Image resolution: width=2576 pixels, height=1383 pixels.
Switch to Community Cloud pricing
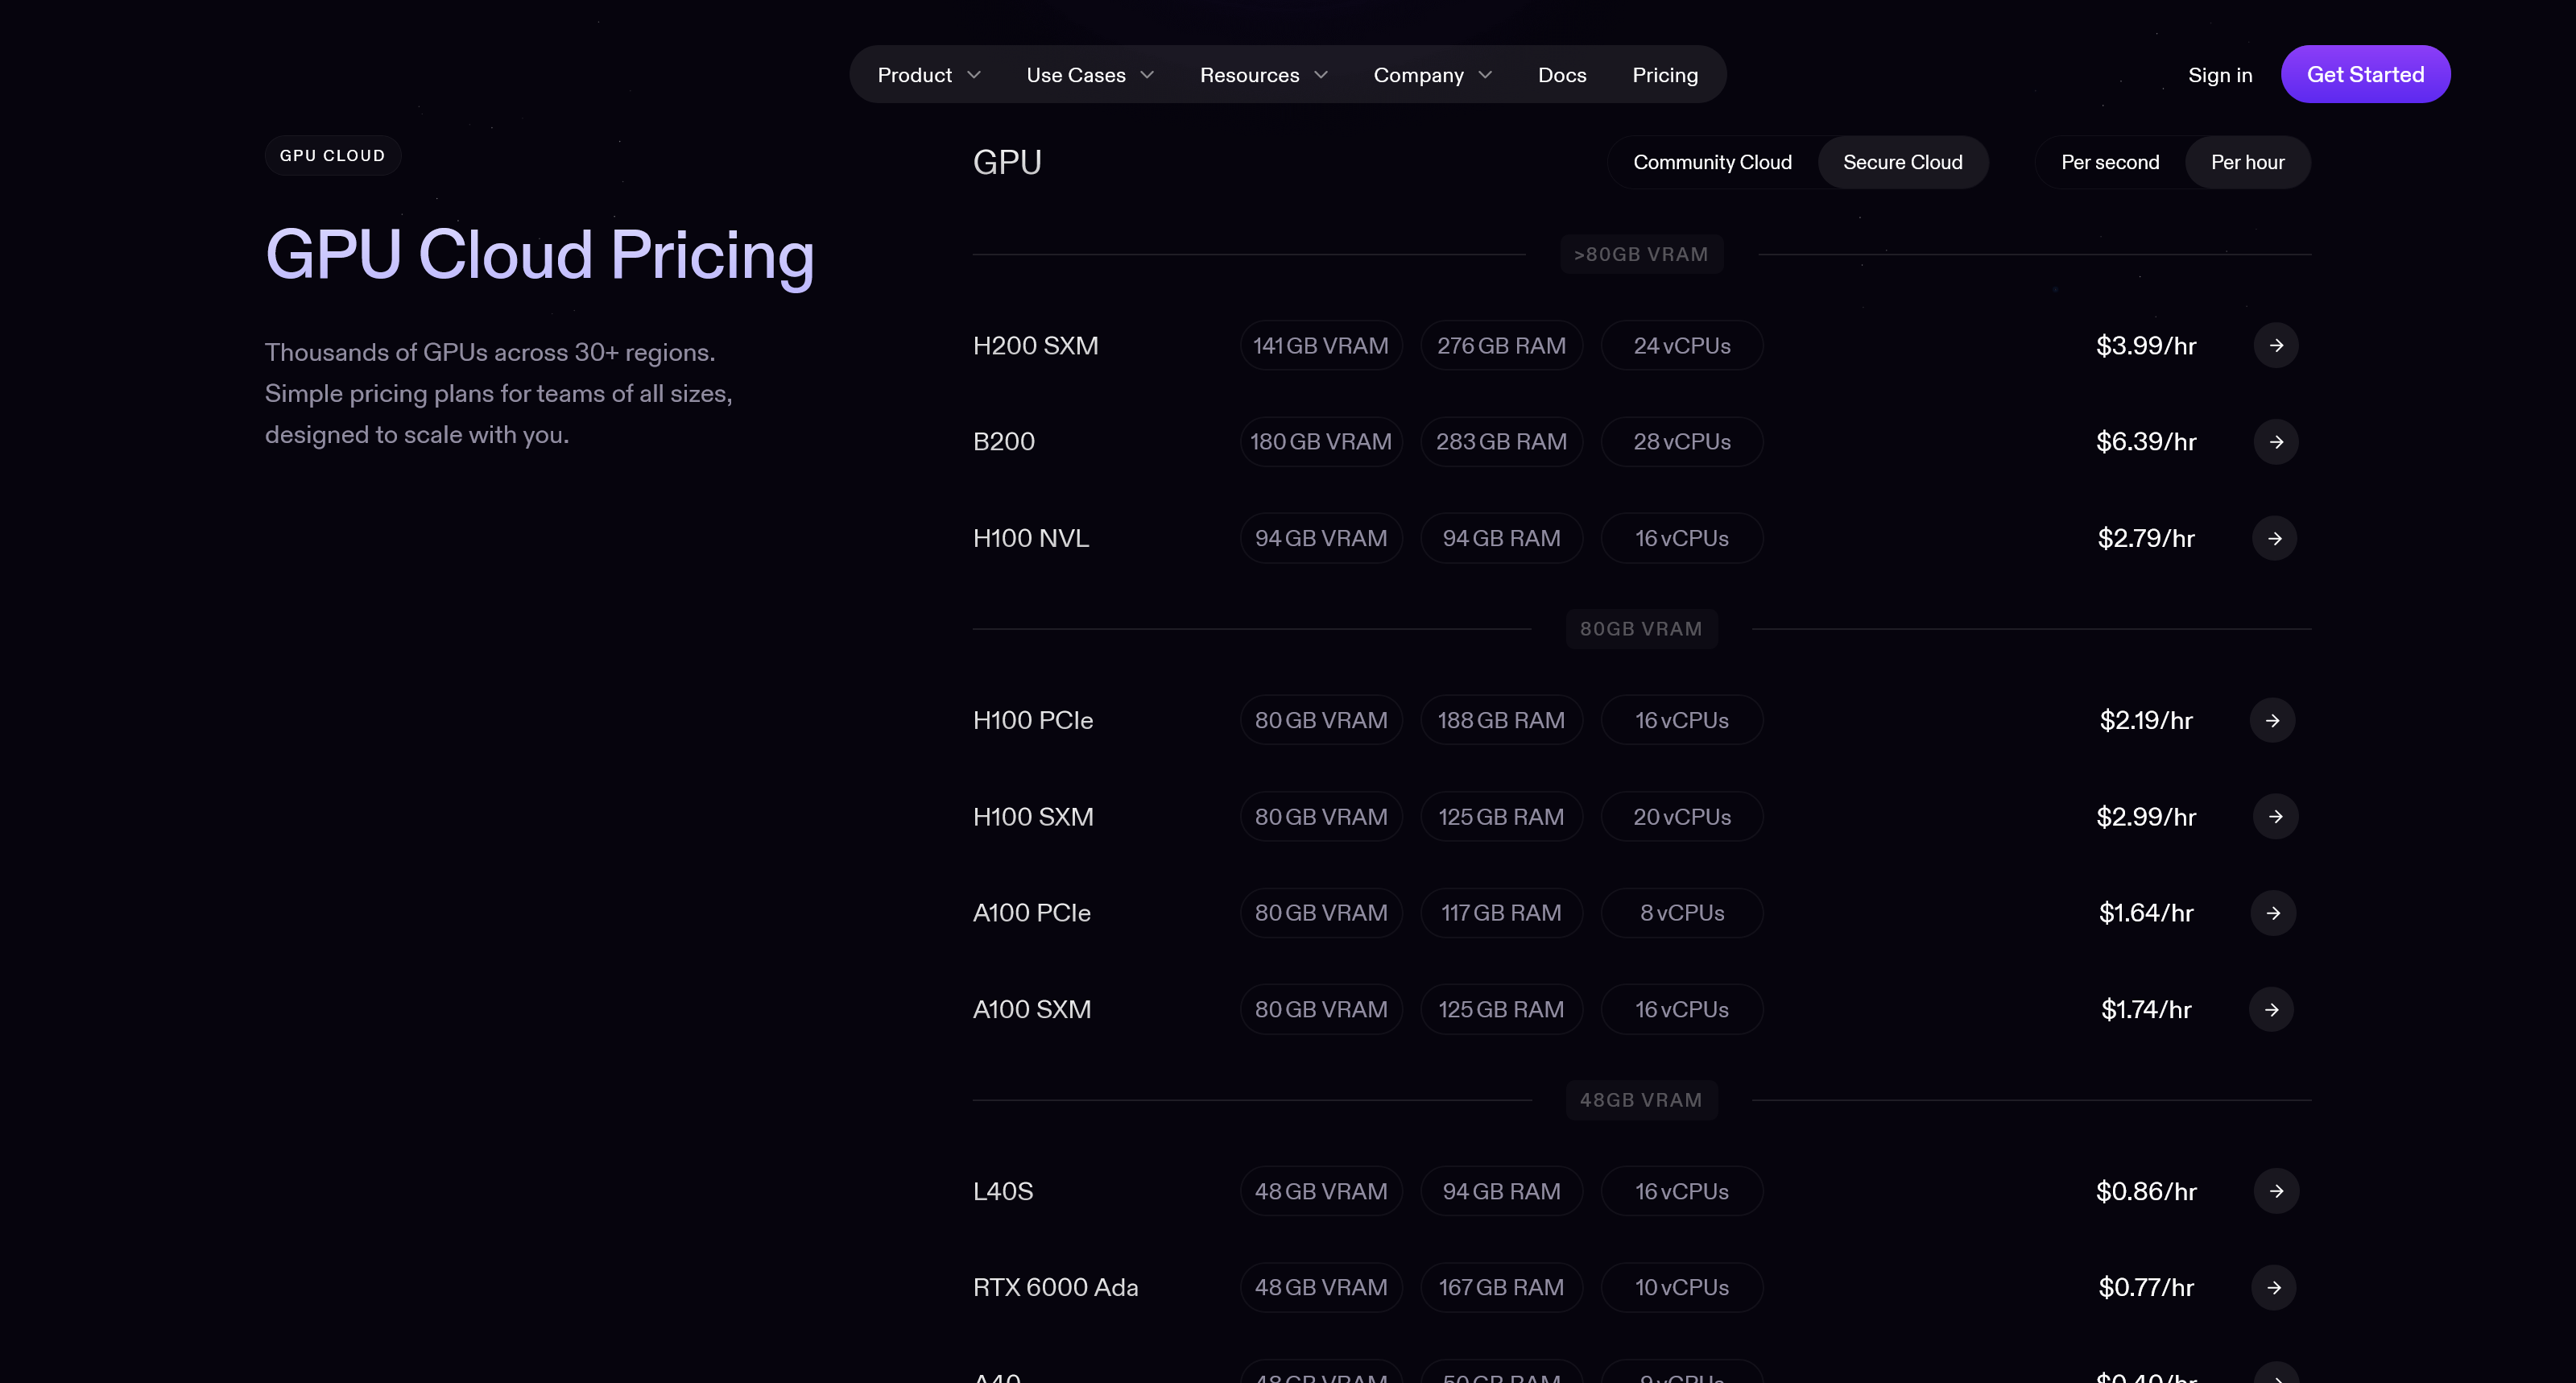tap(1712, 162)
